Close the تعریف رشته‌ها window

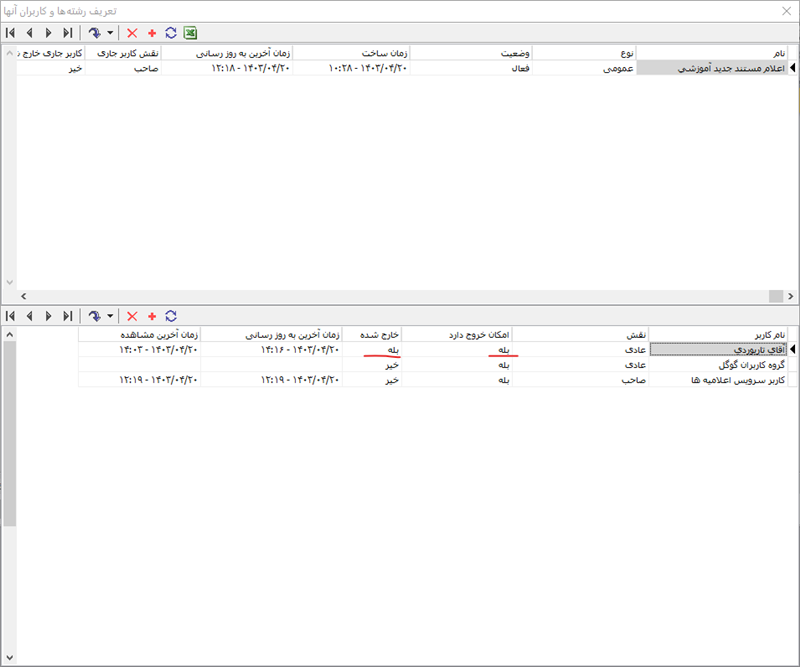pyautogui.click(x=783, y=10)
